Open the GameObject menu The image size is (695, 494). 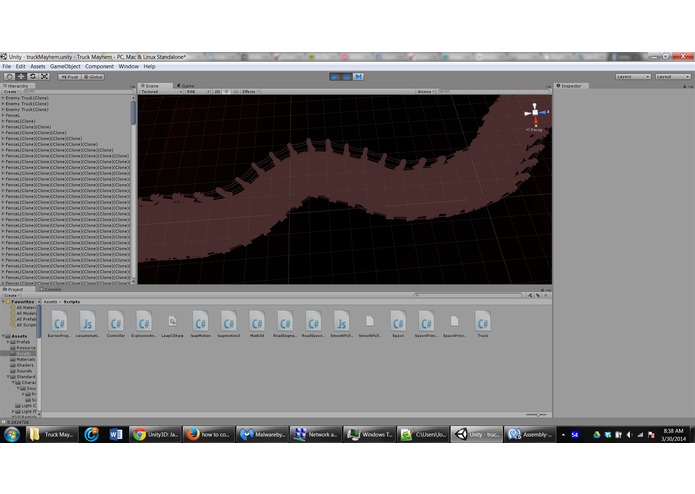click(65, 66)
